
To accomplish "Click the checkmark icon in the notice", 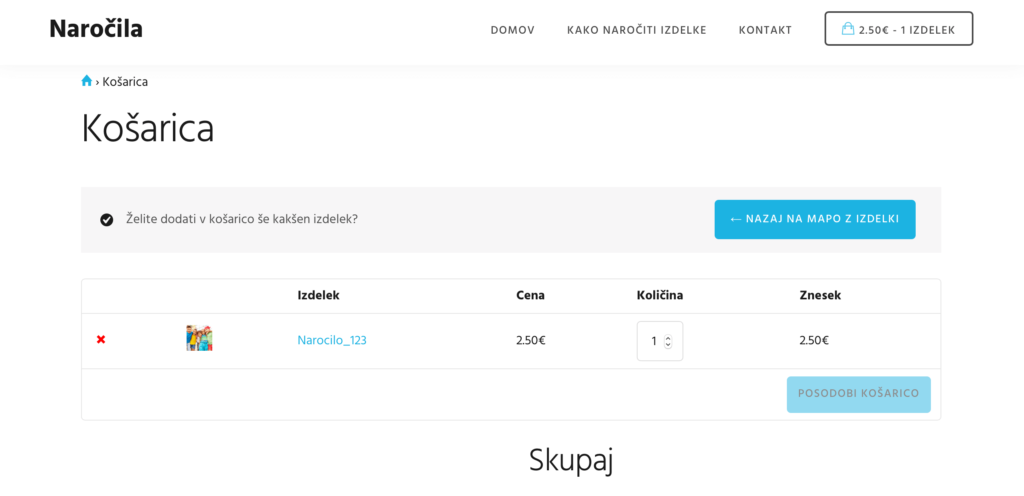I will point(107,220).
